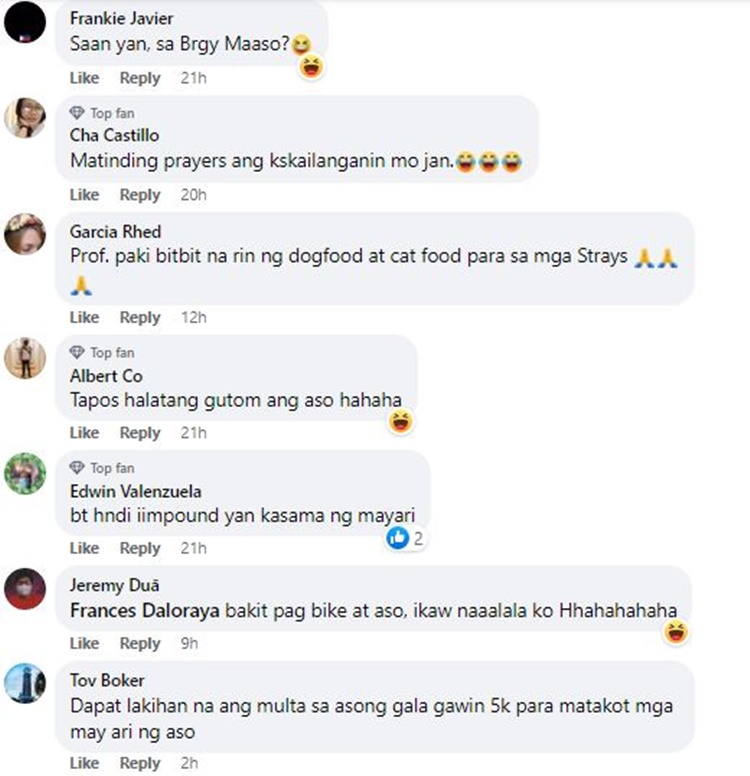Open Cha Castillo's profile avatar
Image resolution: width=750 pixels, height=776 pixels.
click(x=25, y=118)
